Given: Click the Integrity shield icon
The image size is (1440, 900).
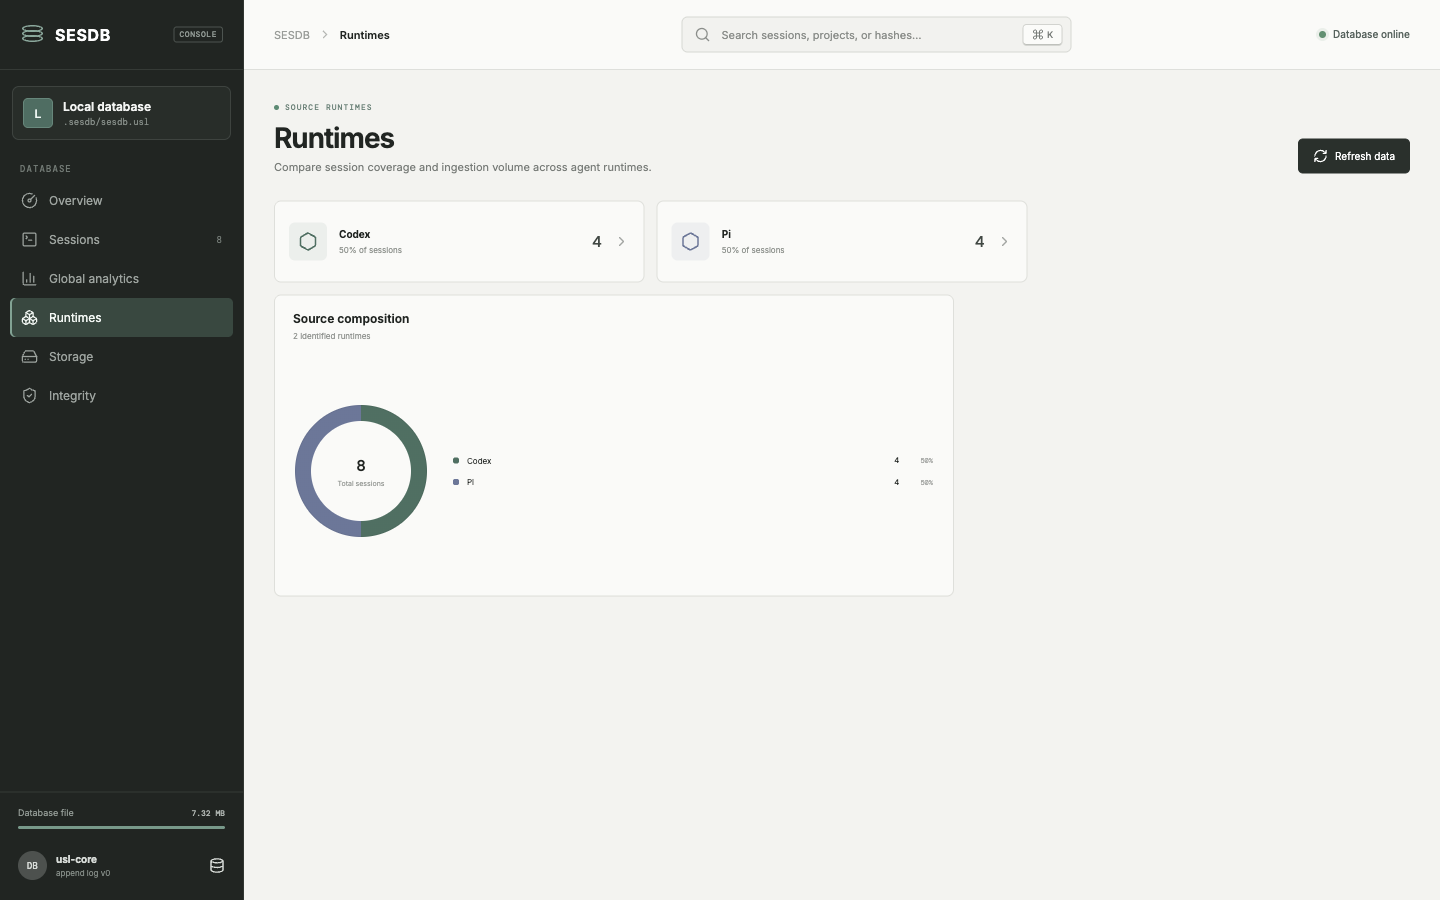Looking at the screenshot, I should (30, 395).
